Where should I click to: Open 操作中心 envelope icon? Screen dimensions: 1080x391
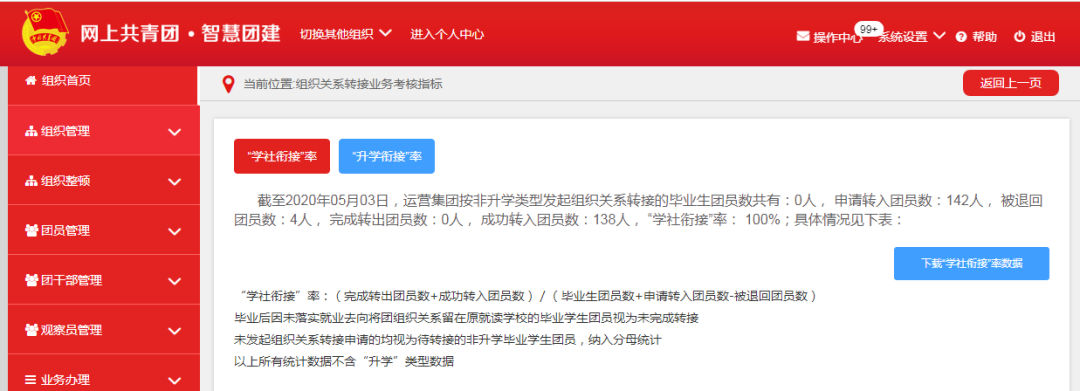[802, 36]
